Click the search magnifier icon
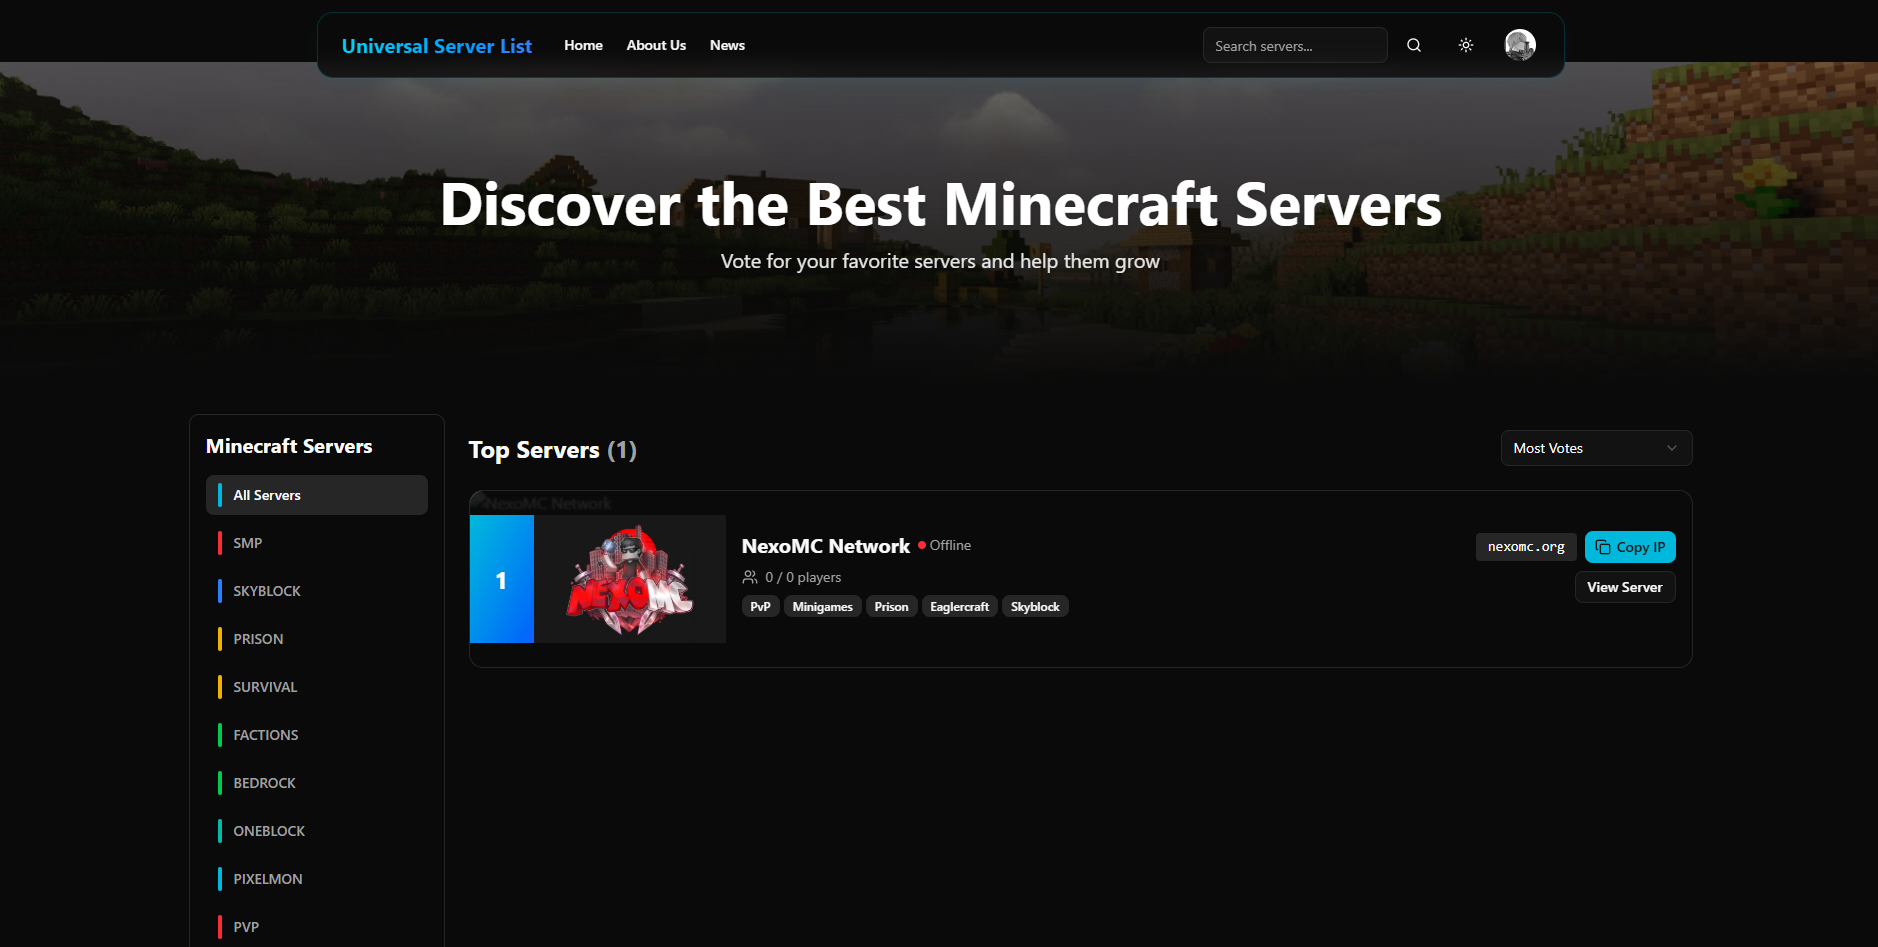The width and height of the screenshot is (1878, 947). coord(1413,45)
